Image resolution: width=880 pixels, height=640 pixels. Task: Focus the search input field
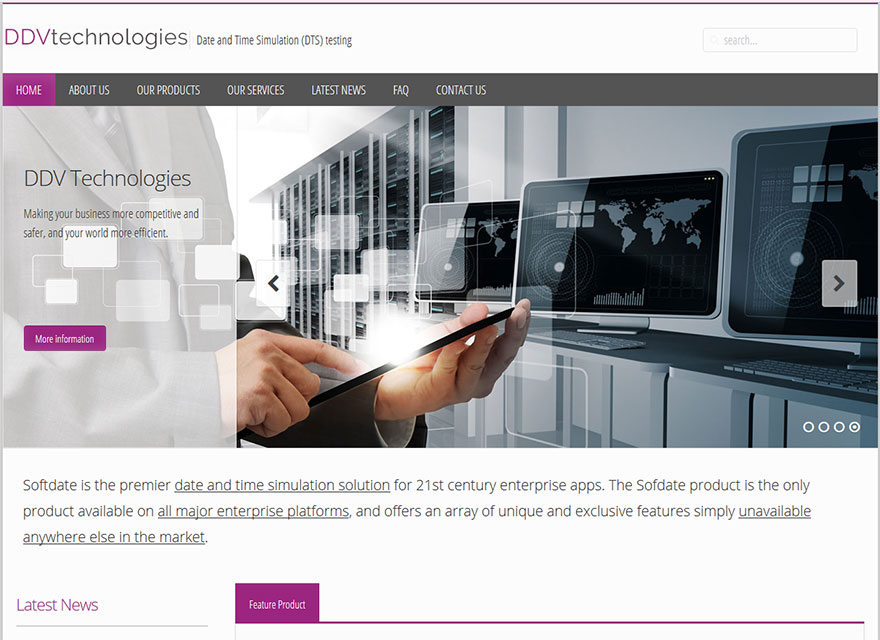tap(780, 40)
